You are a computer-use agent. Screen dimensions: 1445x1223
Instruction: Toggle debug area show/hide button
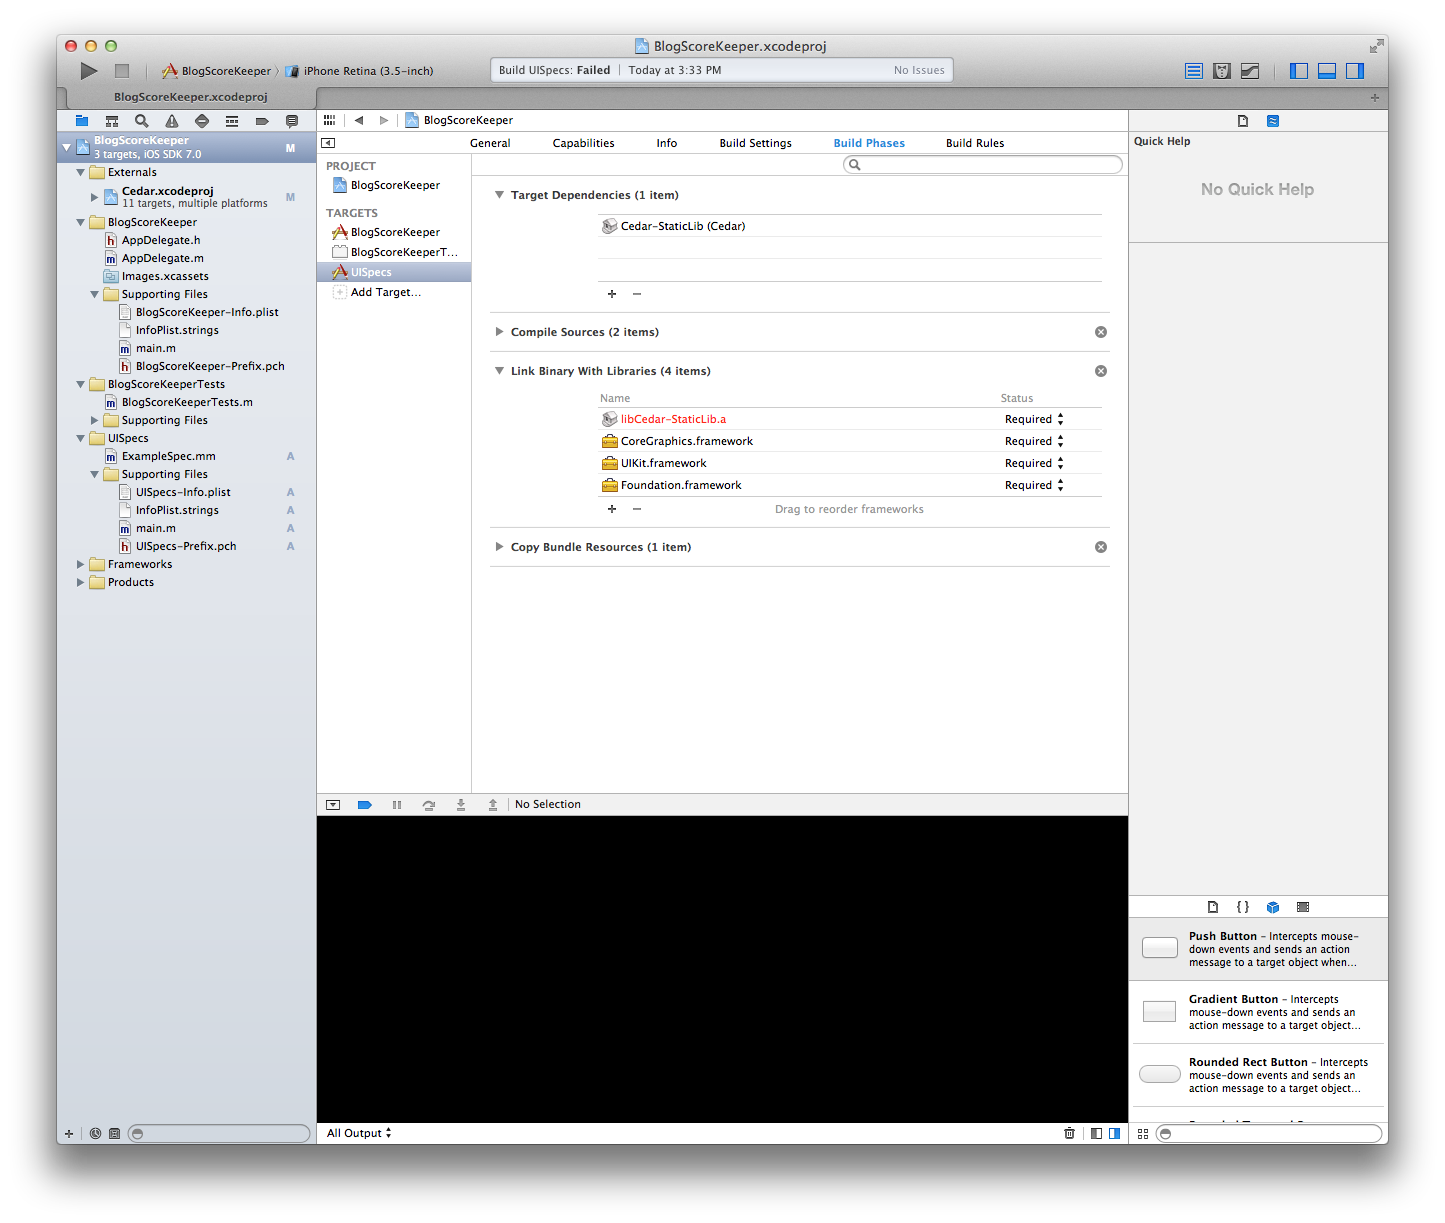(x=333, y=804)
